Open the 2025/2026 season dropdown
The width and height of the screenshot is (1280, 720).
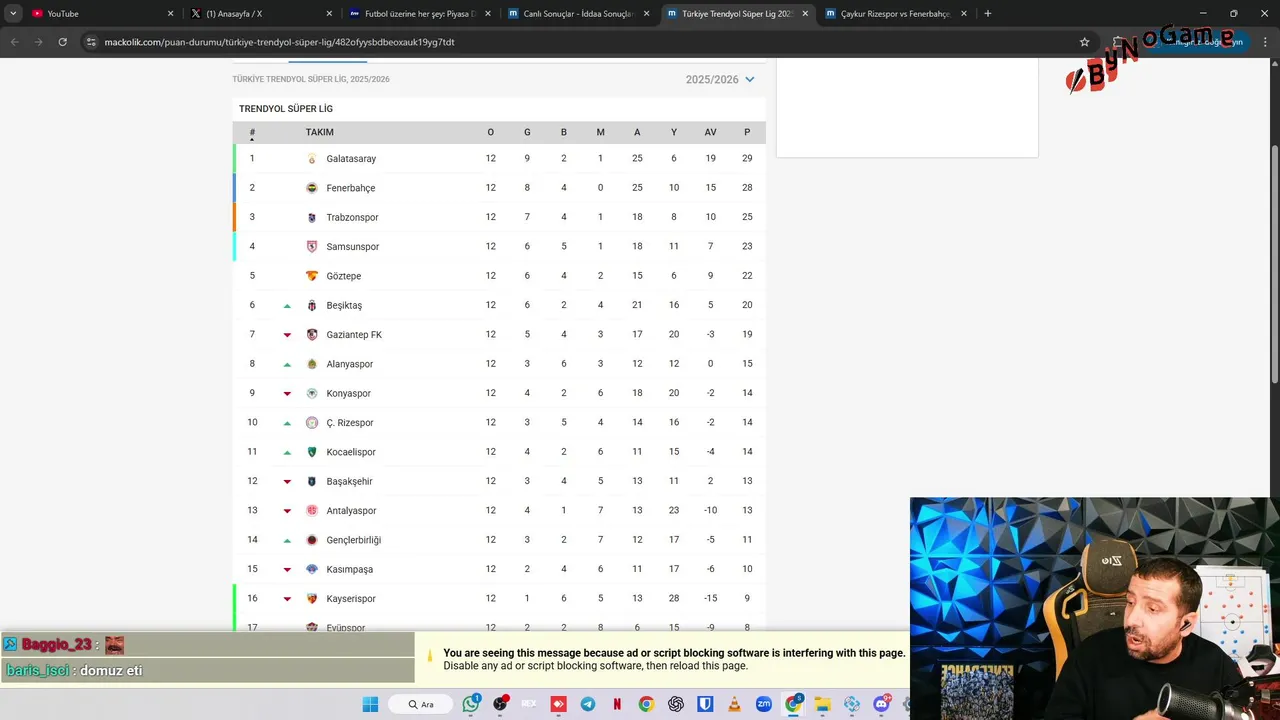[x=720, y=79]
